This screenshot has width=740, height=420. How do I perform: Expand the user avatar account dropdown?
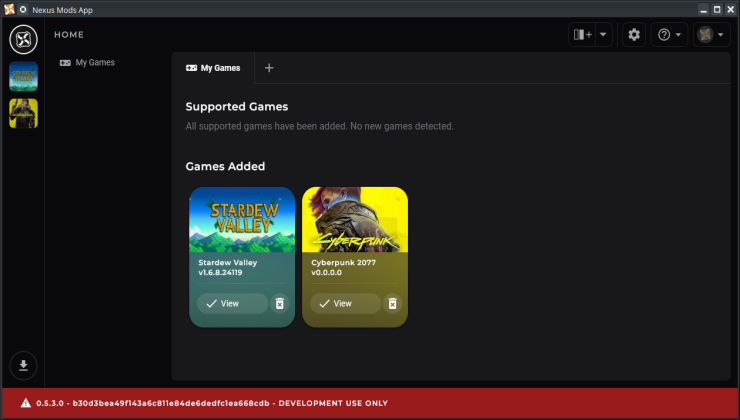pos(711,35)
